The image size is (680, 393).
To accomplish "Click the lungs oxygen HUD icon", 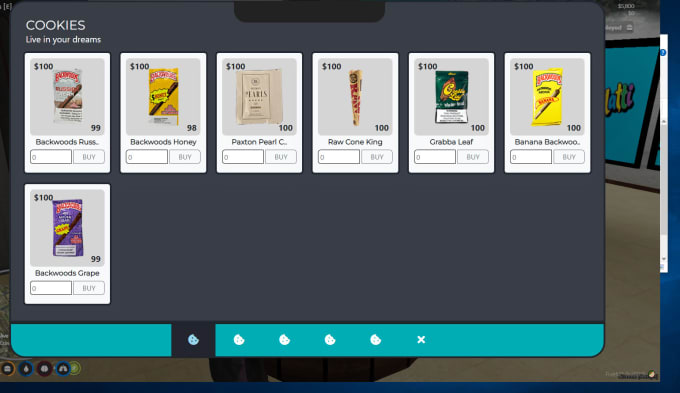I will pos(63,369).
